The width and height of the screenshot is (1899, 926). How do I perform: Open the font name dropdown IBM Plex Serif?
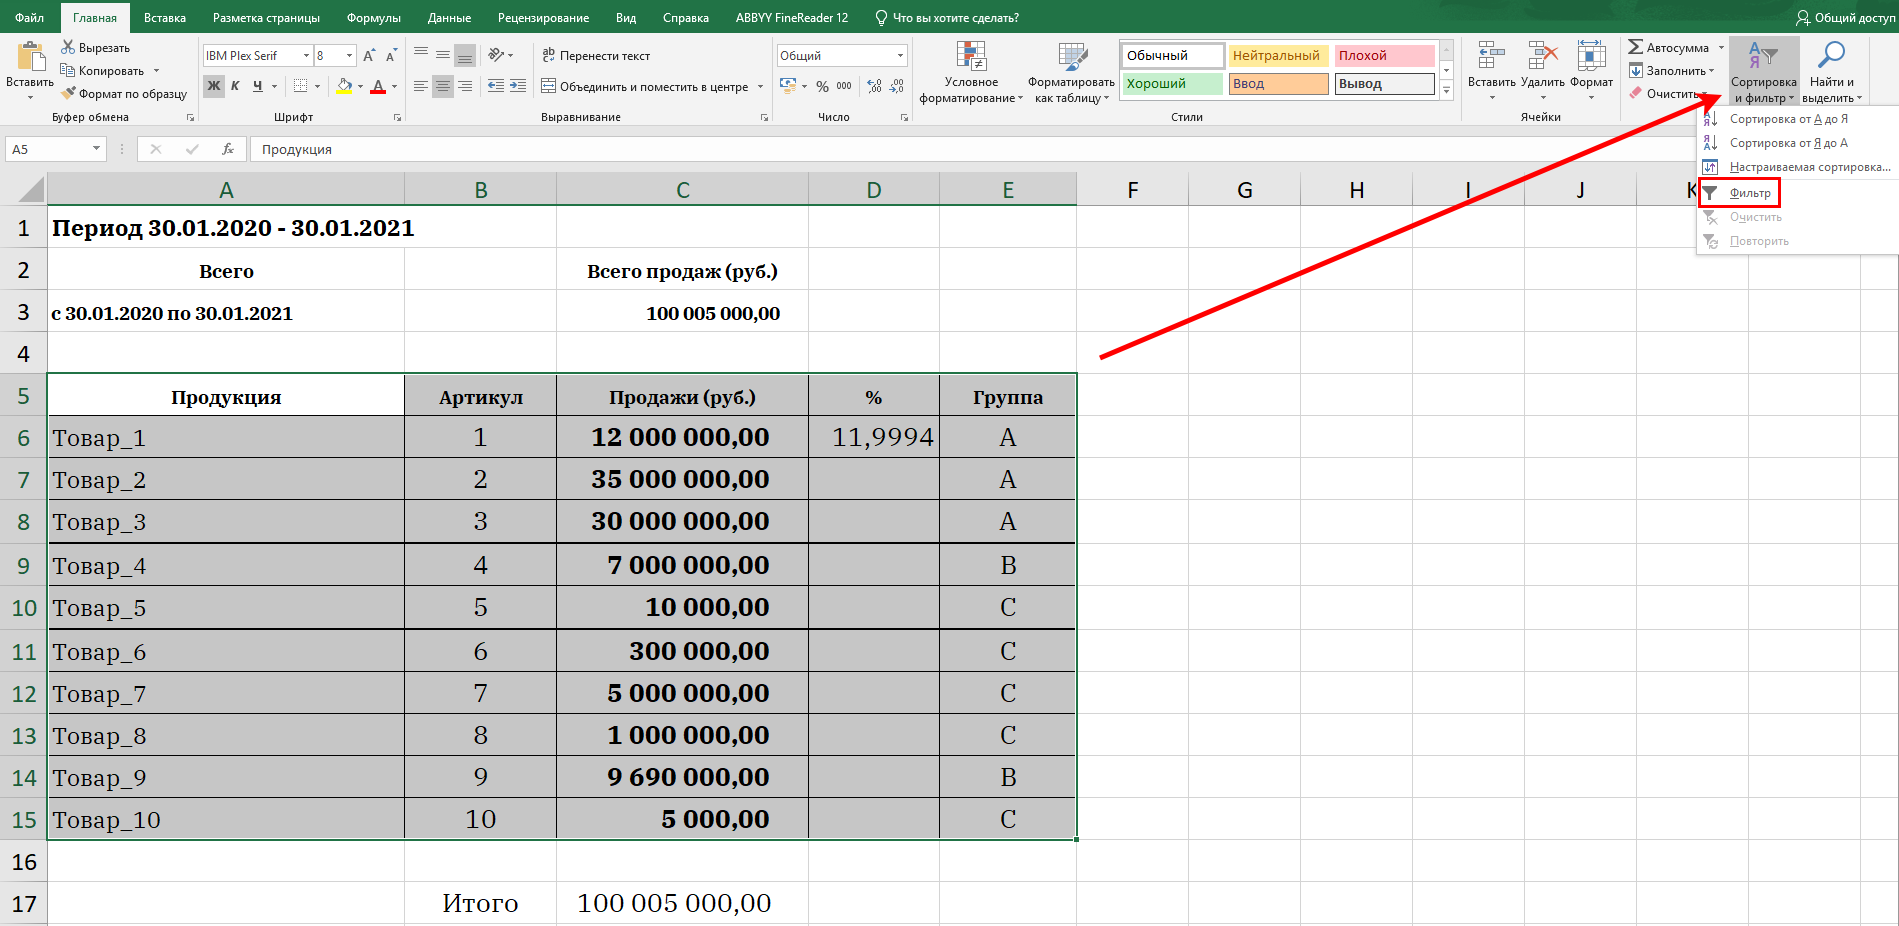click(x=306, y=56)
